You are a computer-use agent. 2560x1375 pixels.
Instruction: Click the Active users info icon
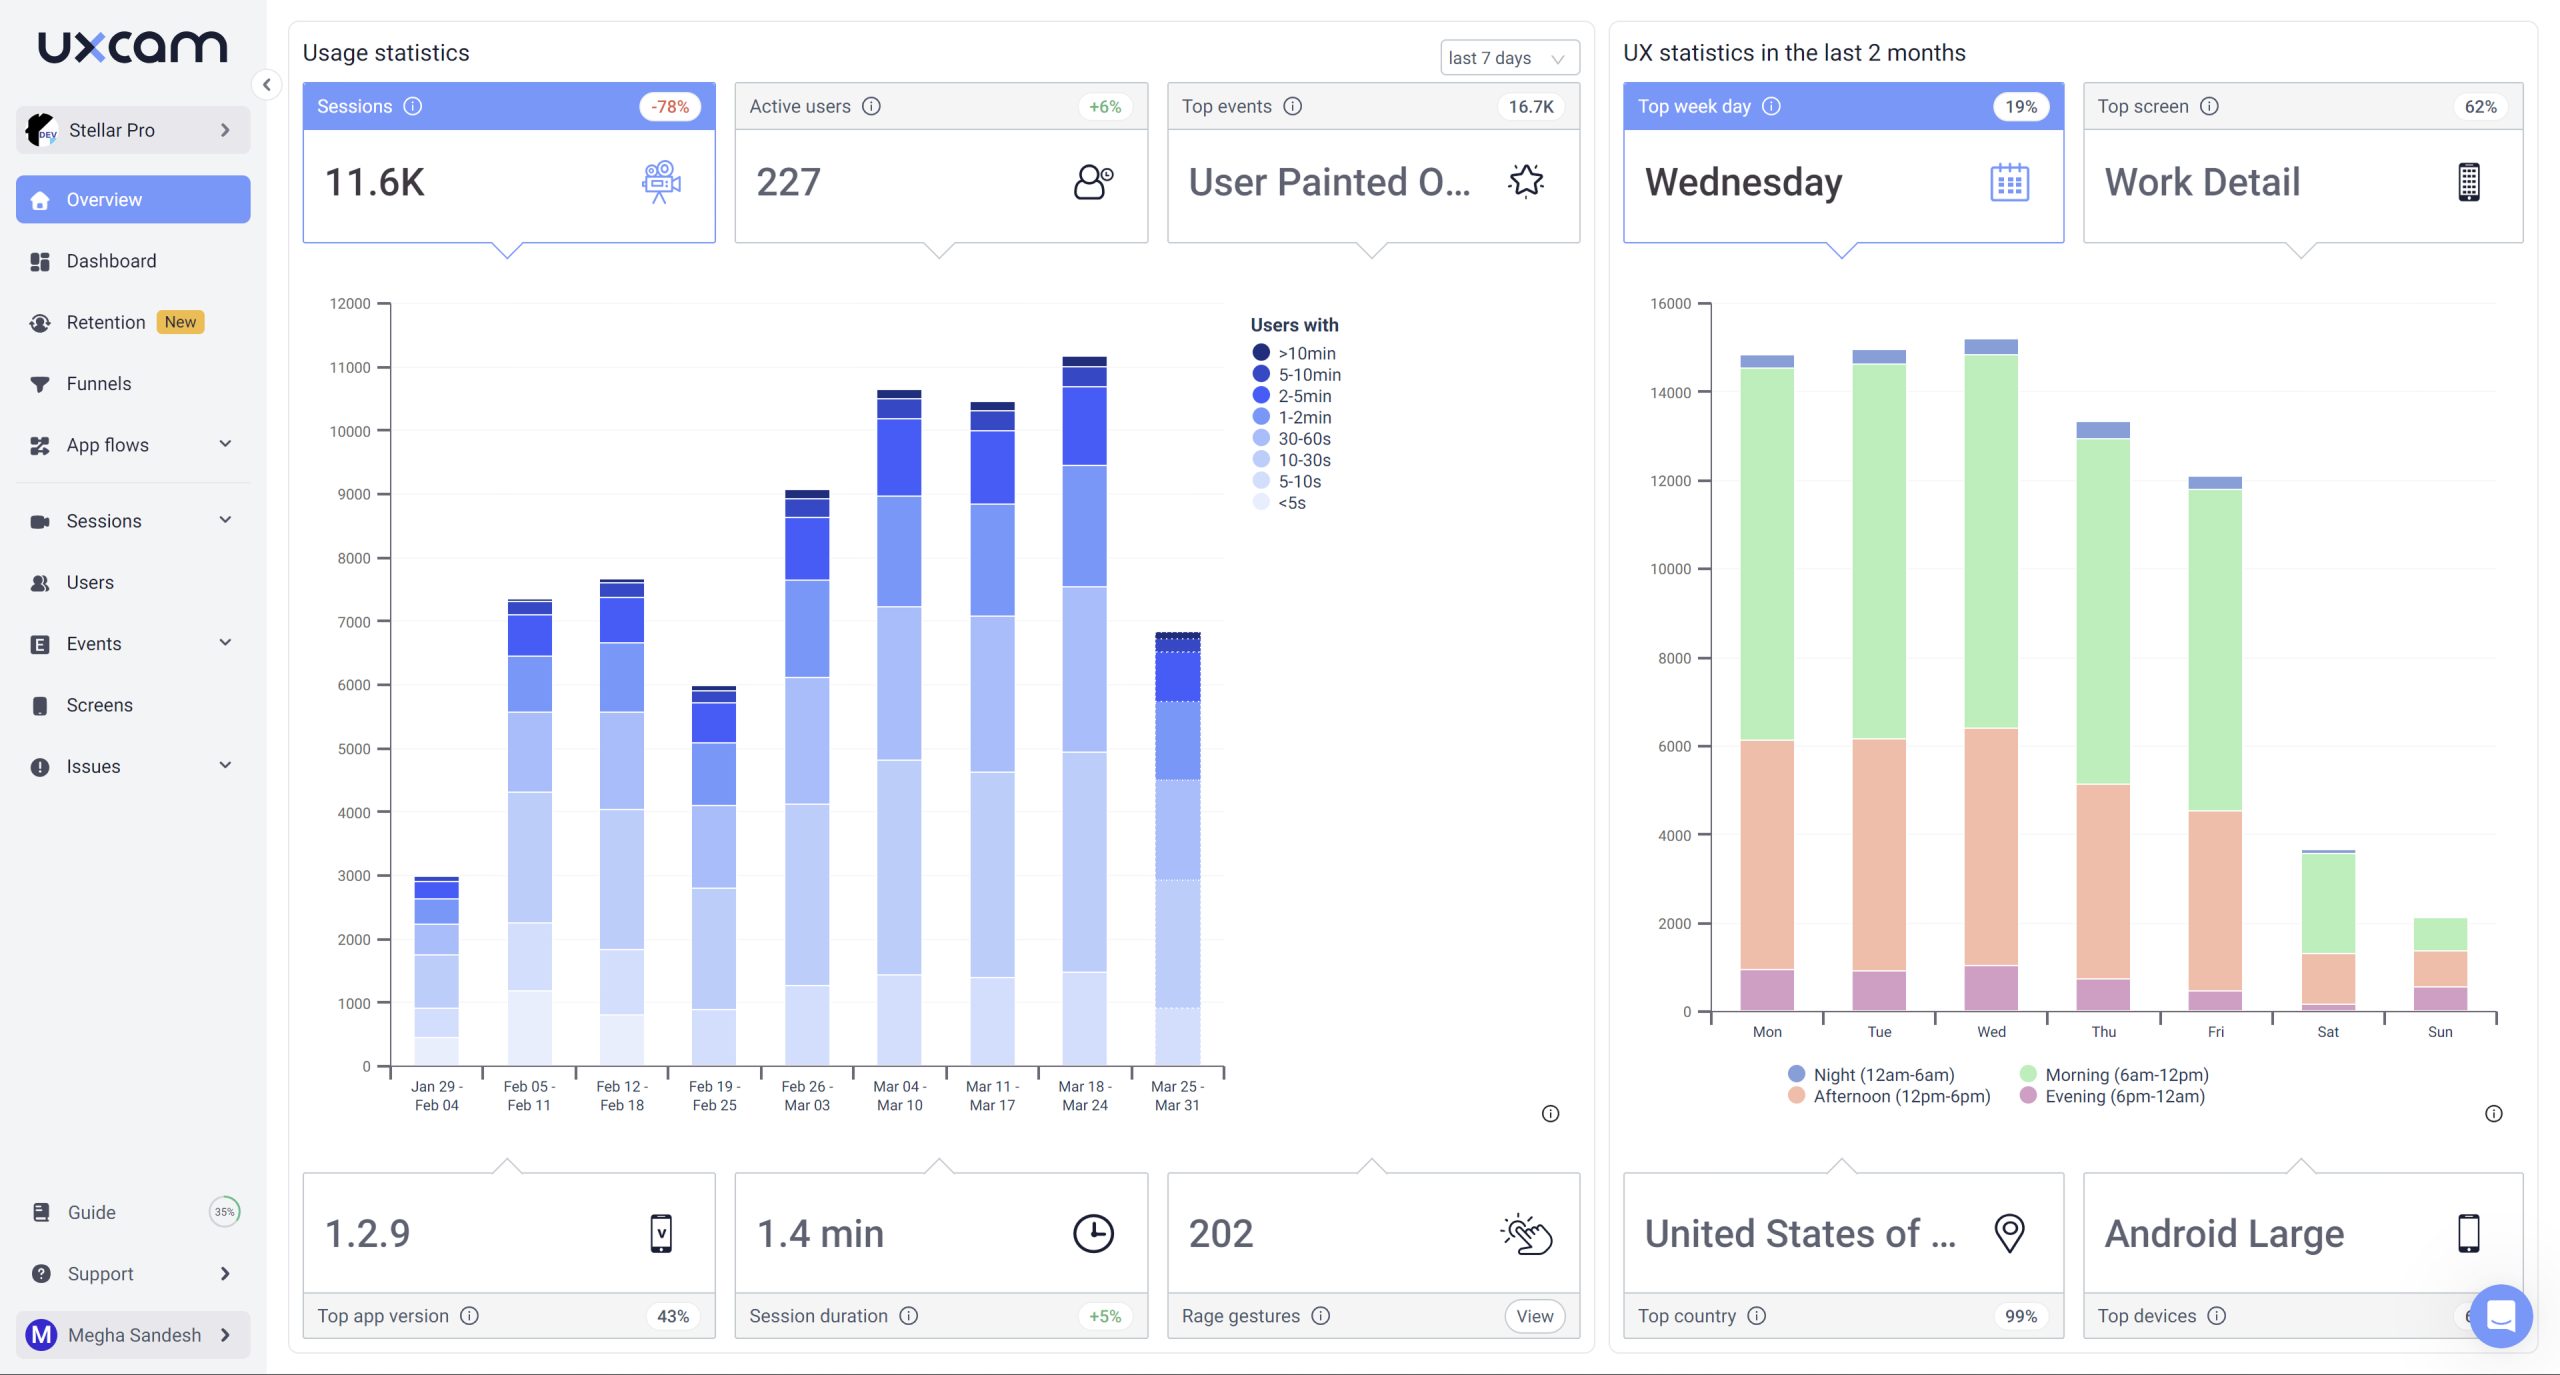click(871, 106)
